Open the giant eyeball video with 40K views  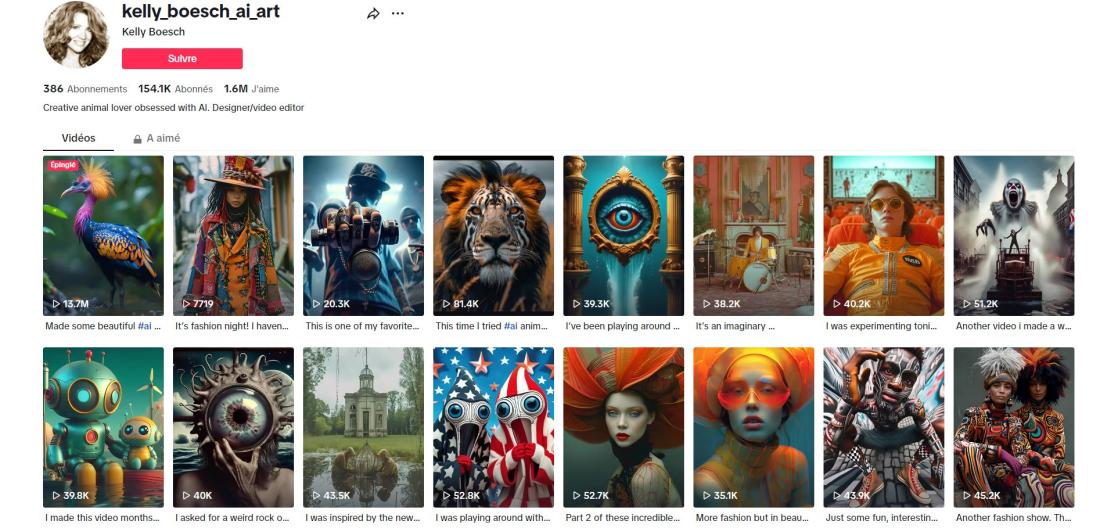tap(234, 427)
